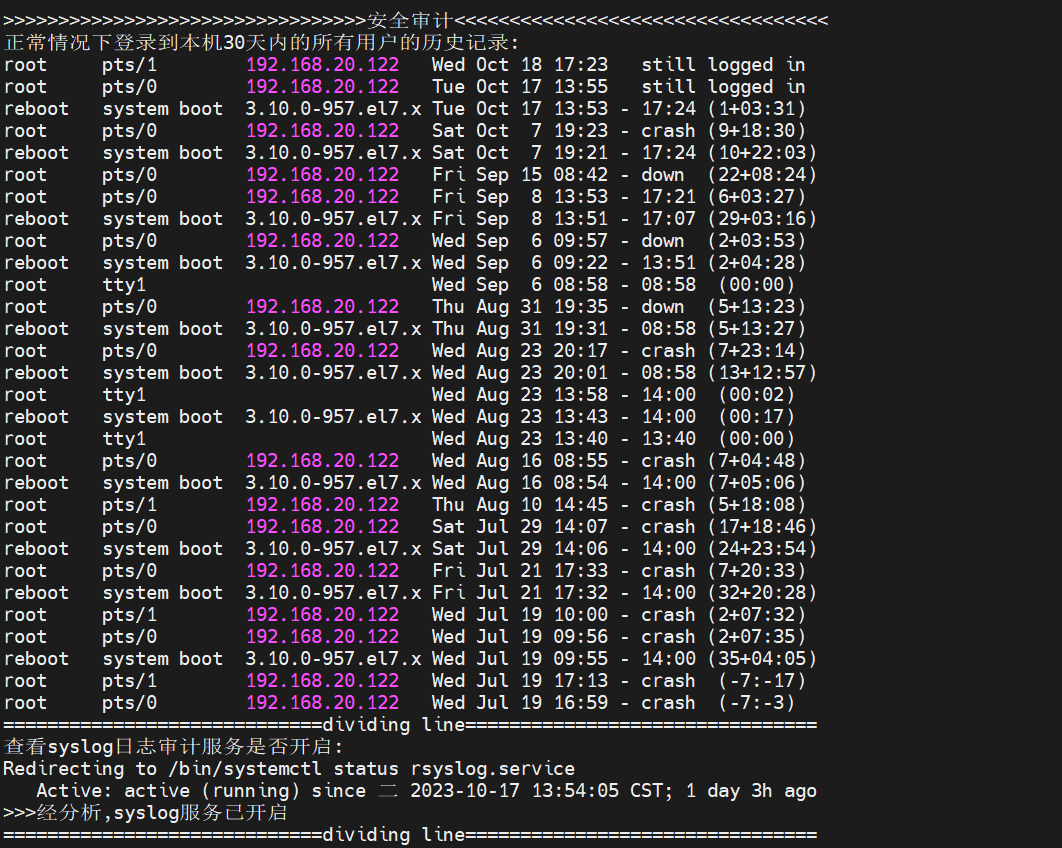Click the duration (6+03:27)
This screenshot has height=848, width=1062.
tap(757, 197)
